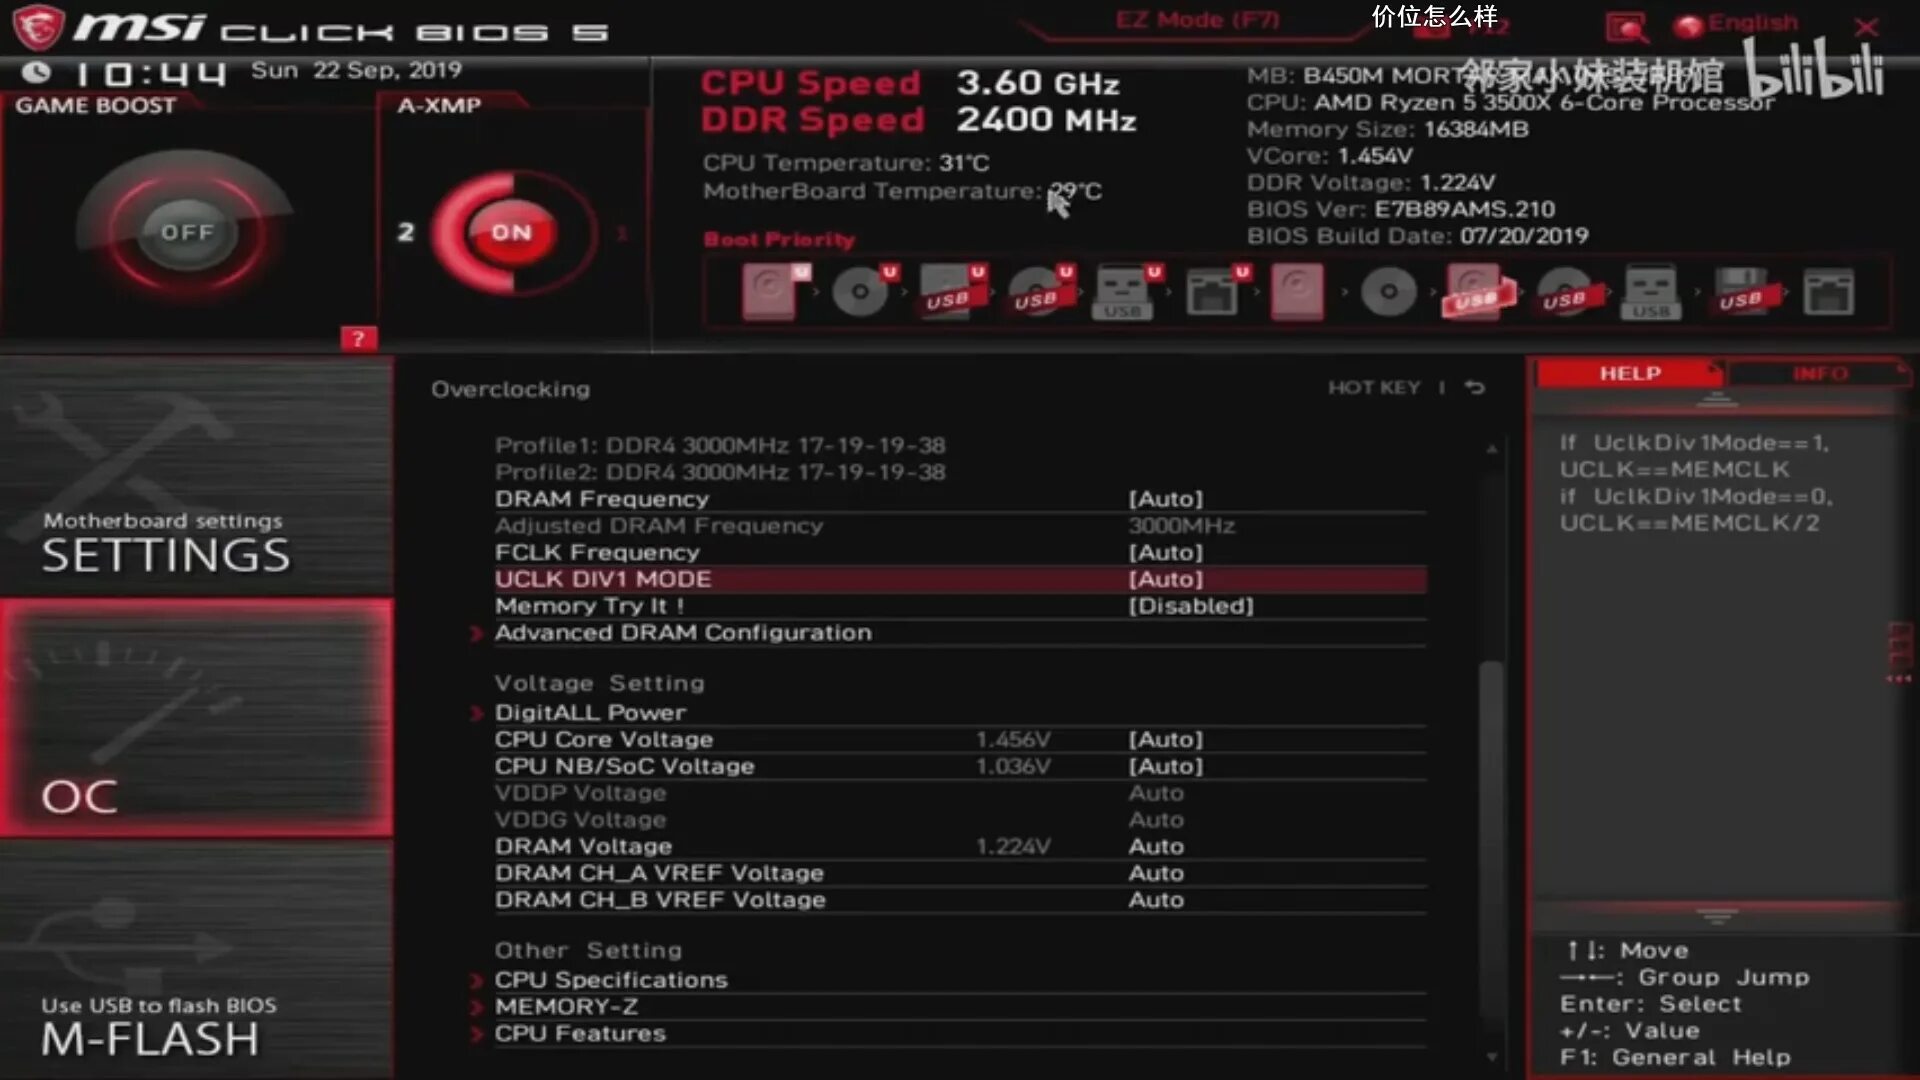Toggle the GAME BOOST OFF knob
The image size is (1920, 1080).
187,232
